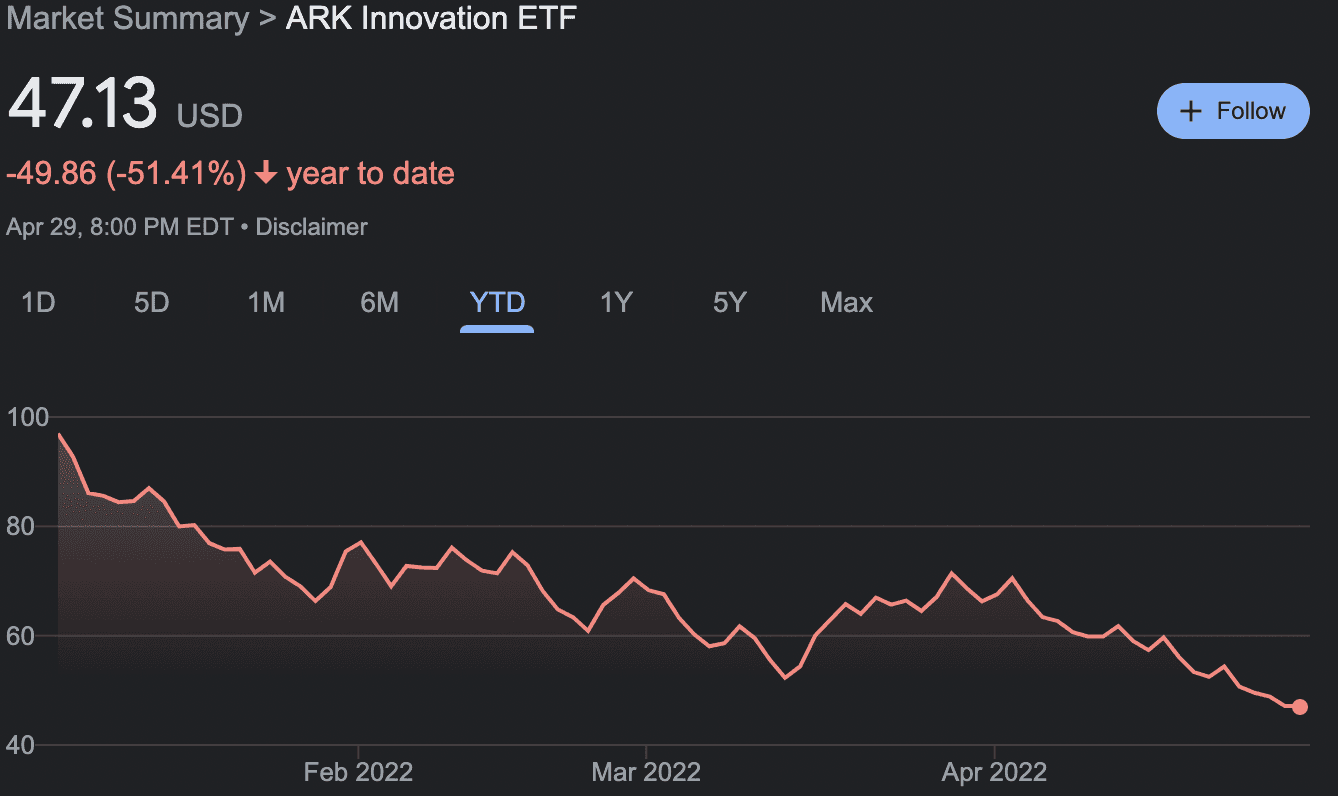This screenshot has height=796, width=1338.
Task: Click the -49.86 (-51.41%) change text
Action: click(x=126, y=174)
